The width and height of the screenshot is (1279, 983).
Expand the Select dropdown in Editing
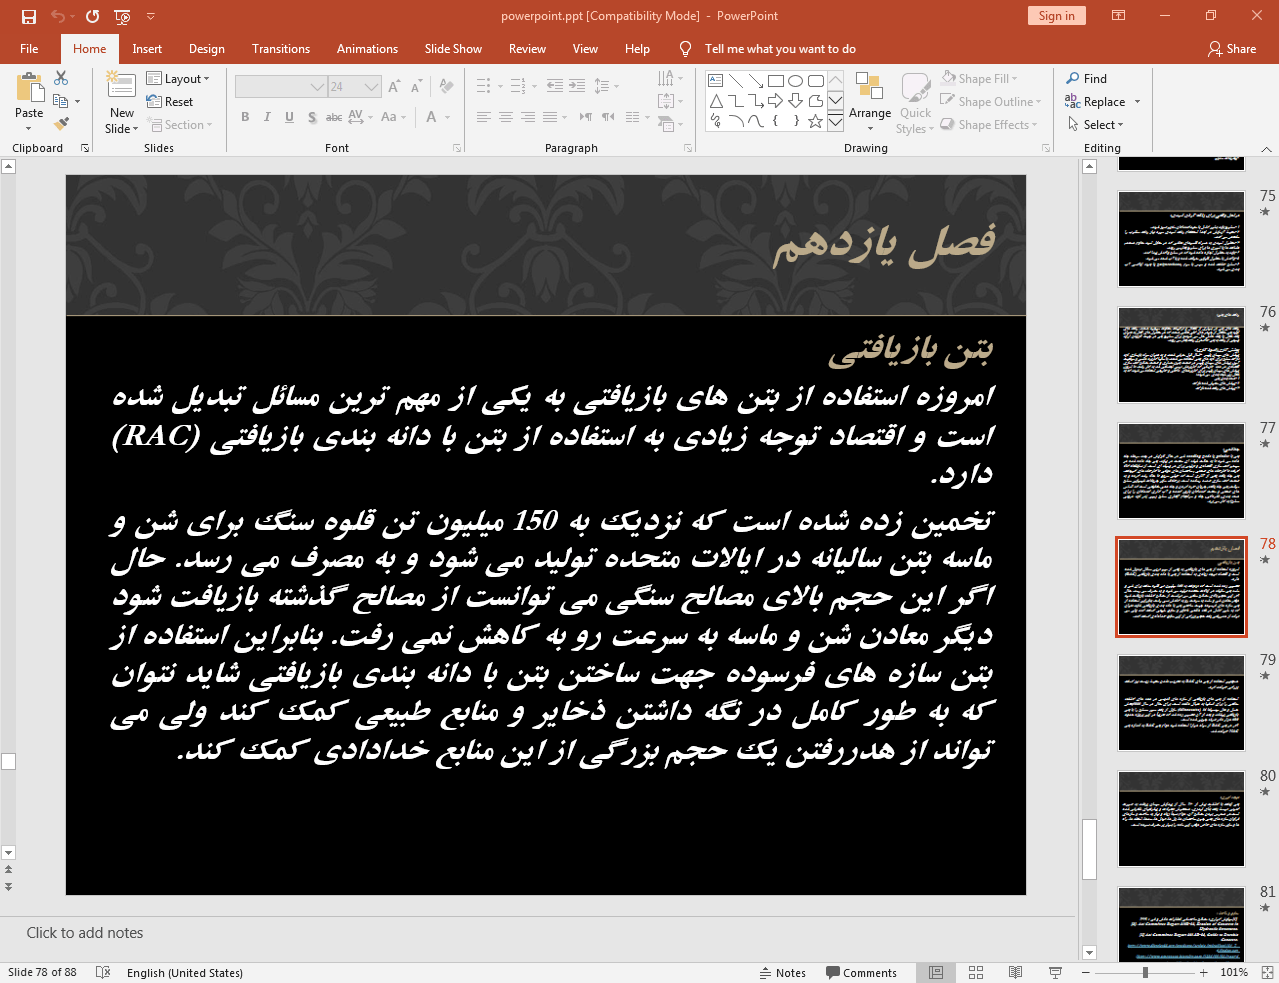[1096, 125]
